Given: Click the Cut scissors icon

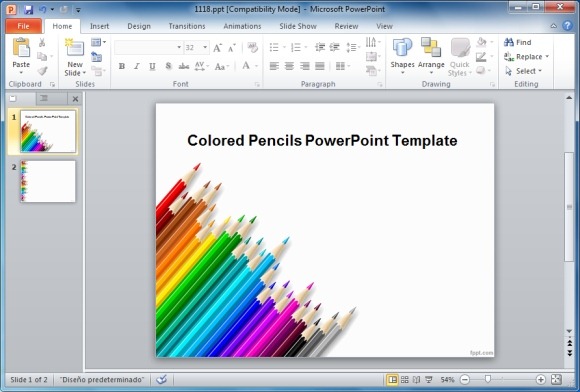Looking at the screenshot, I should [42, 43].
